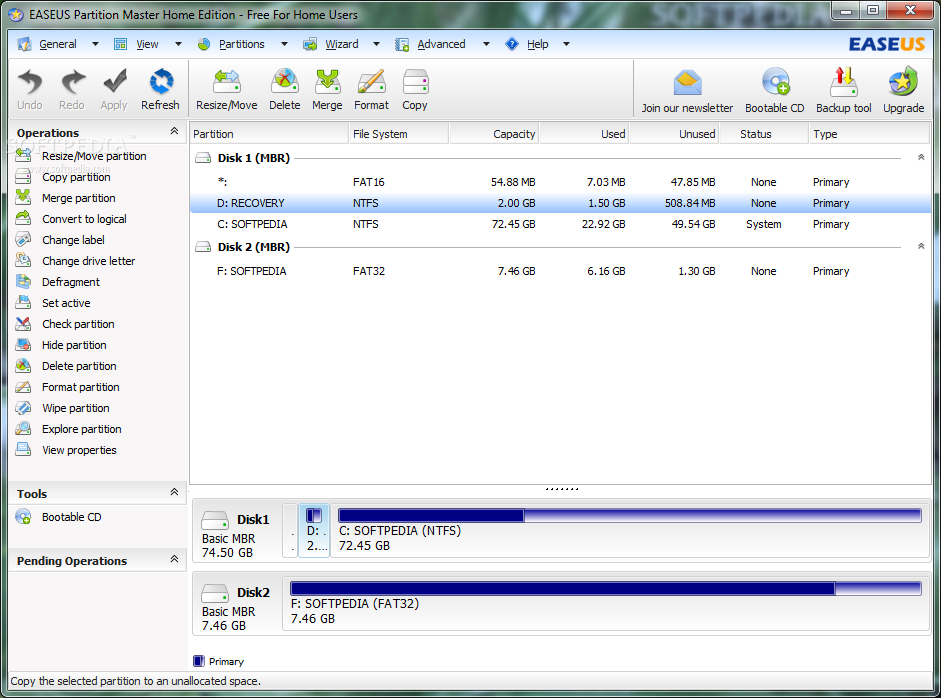This screenshot has width=941, height=698.
Task: Open Help menu dropdown arrow
Action: point(566,44)
